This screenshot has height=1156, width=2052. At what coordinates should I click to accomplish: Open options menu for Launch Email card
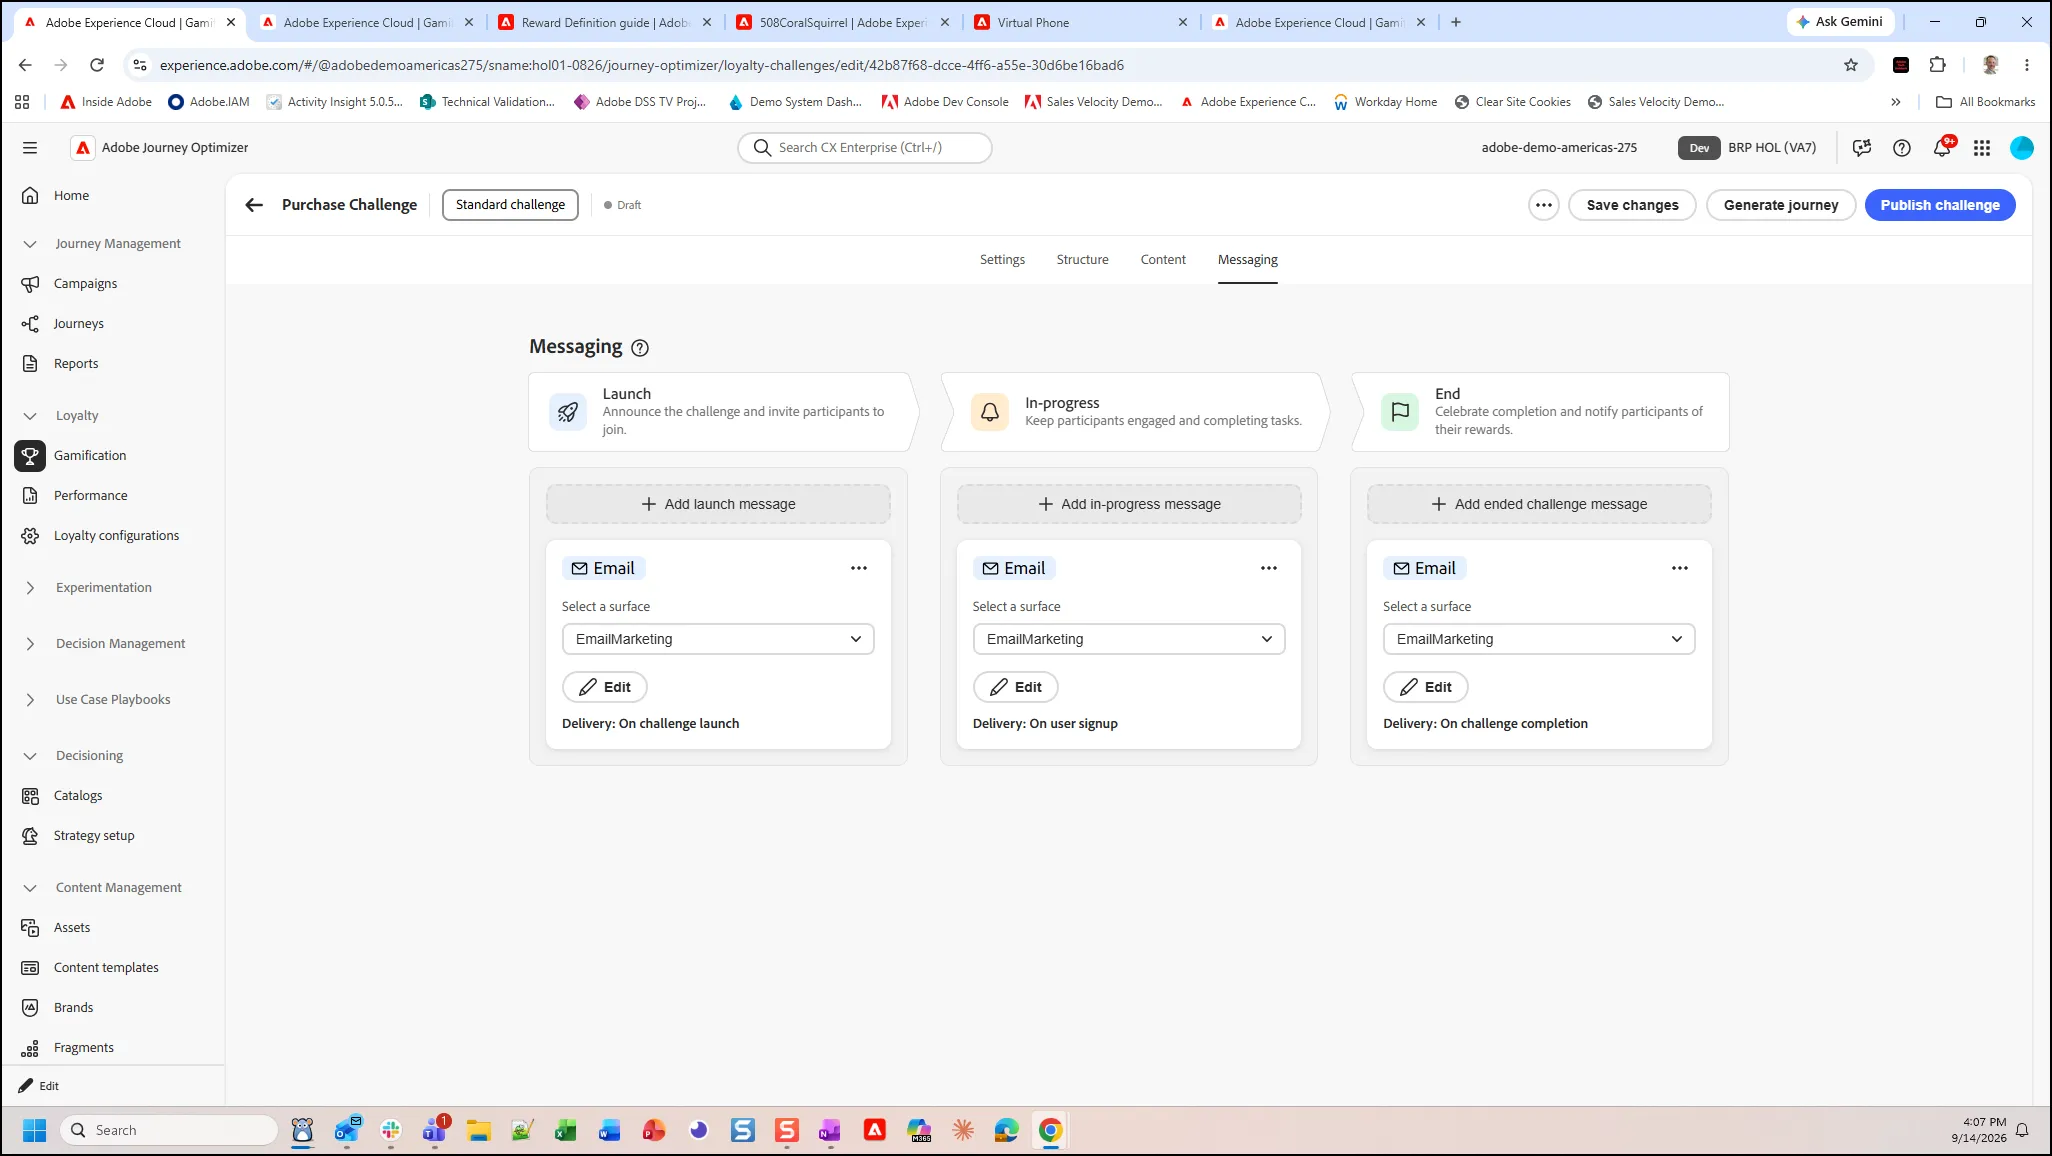pos(859,568)
